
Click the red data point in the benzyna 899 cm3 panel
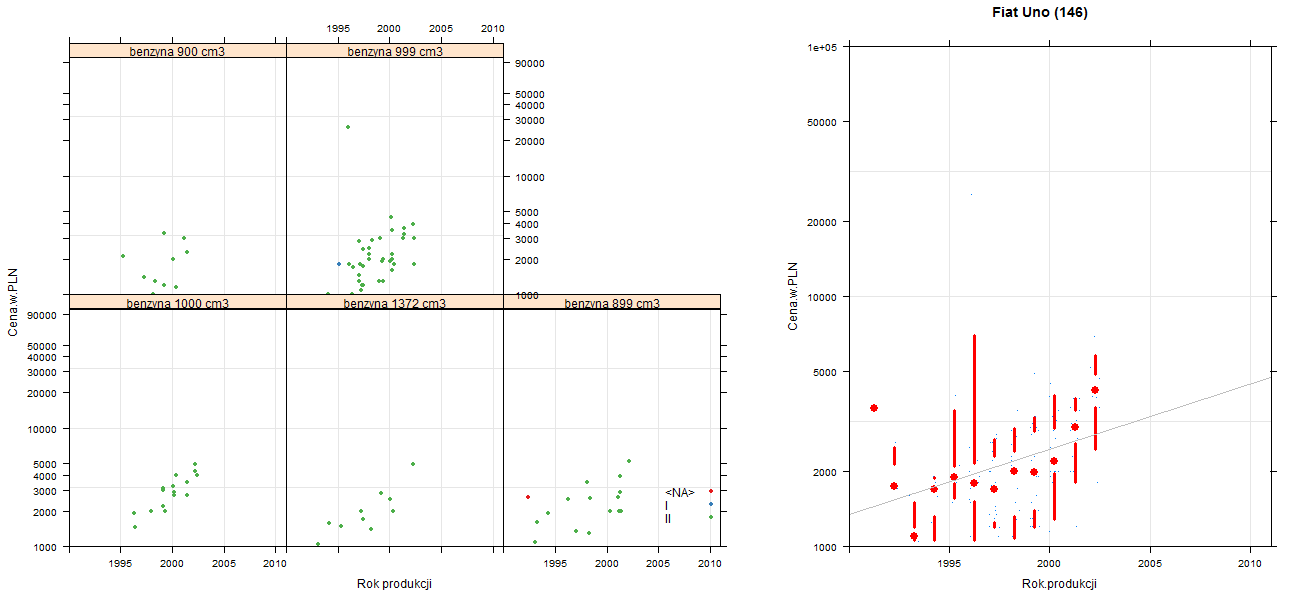click(x=528, y=497)
